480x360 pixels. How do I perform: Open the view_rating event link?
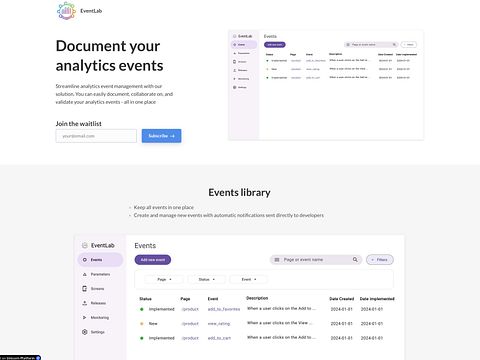tap(219, 324)
